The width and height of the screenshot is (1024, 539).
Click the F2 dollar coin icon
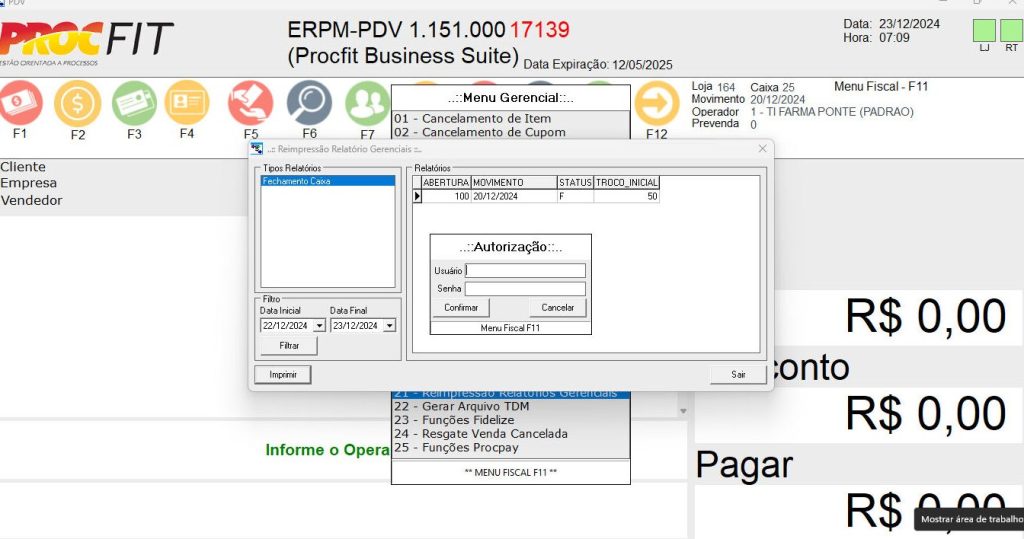point(78,103)
